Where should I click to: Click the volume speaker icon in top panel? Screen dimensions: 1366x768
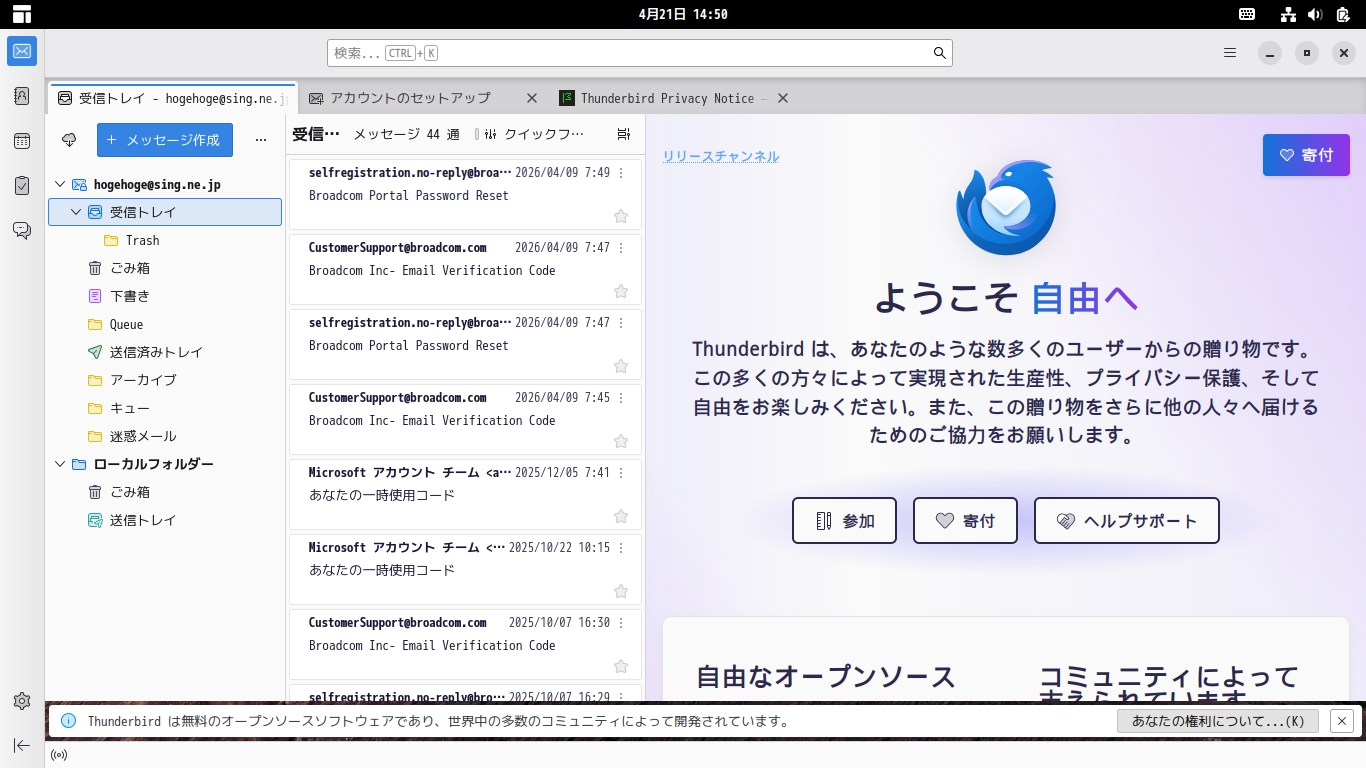tap(1315, 14)
